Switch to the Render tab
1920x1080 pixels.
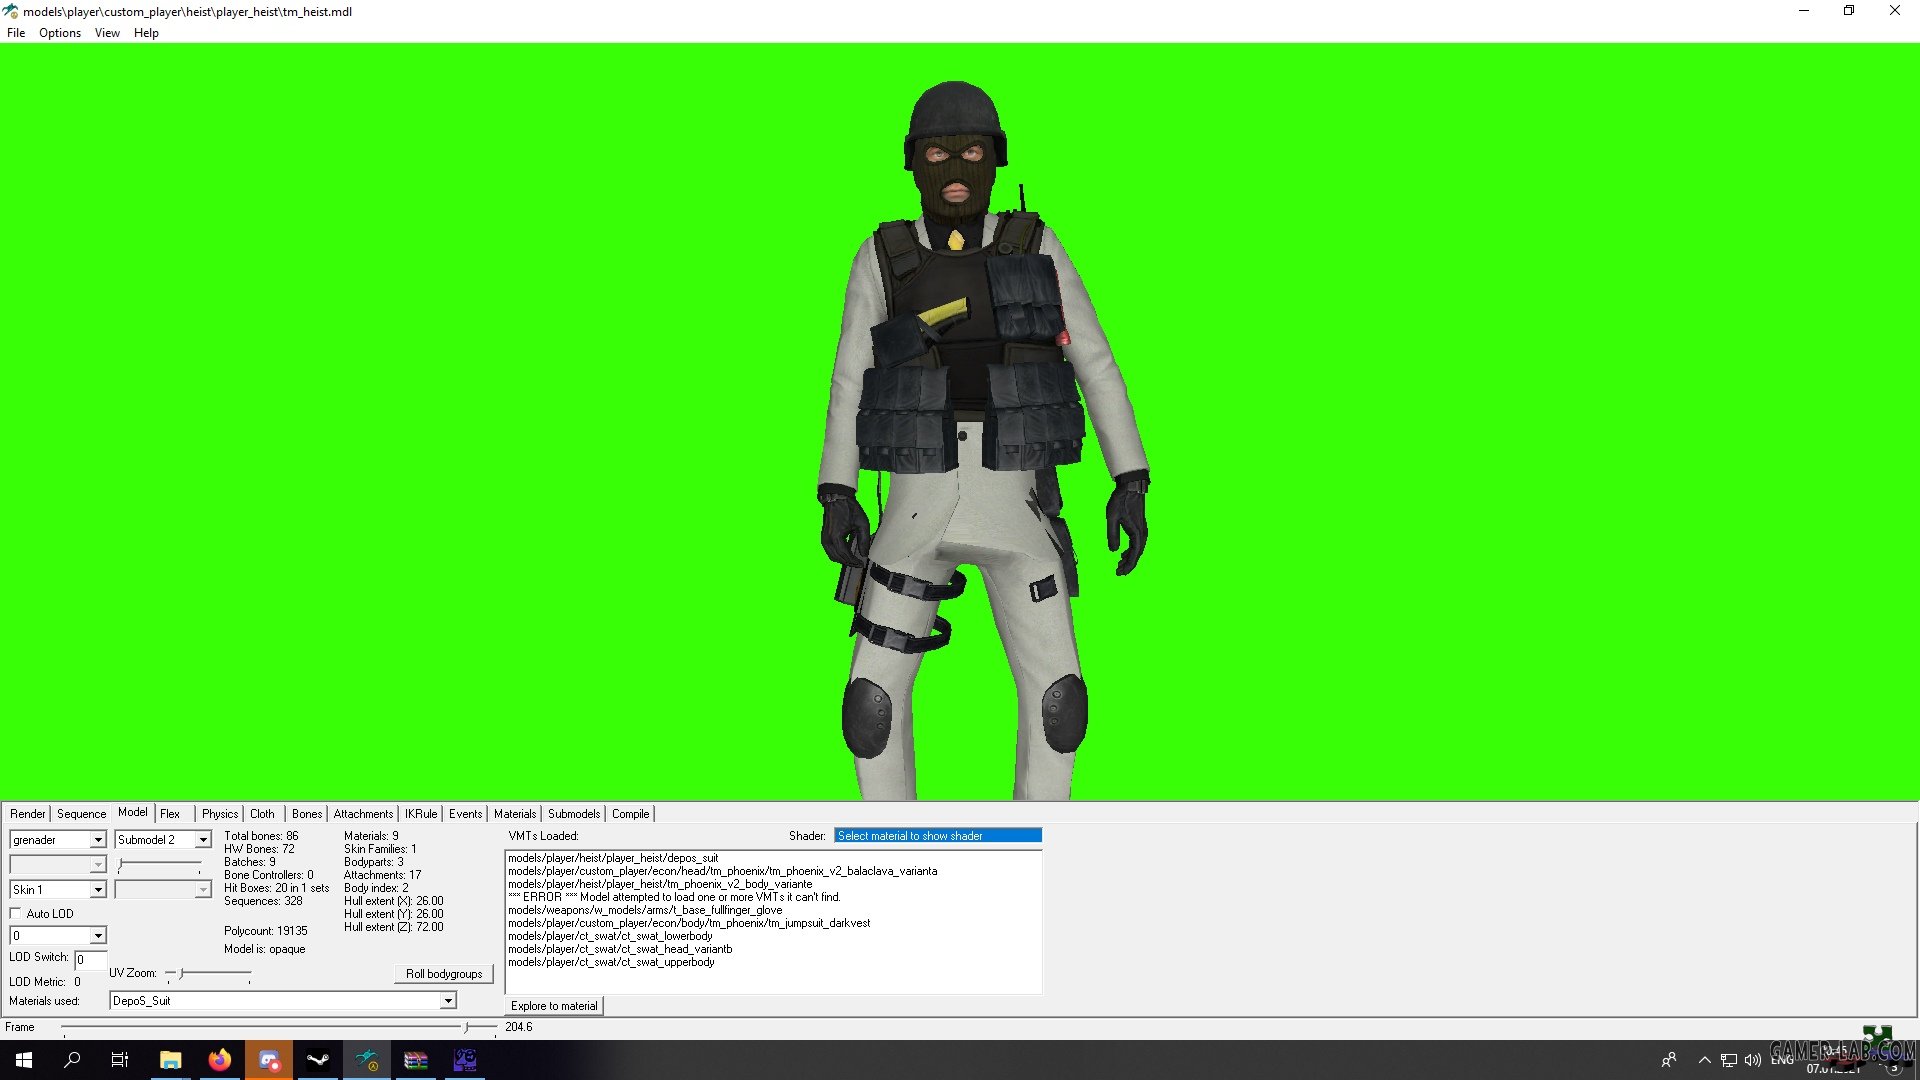point(28,814)
